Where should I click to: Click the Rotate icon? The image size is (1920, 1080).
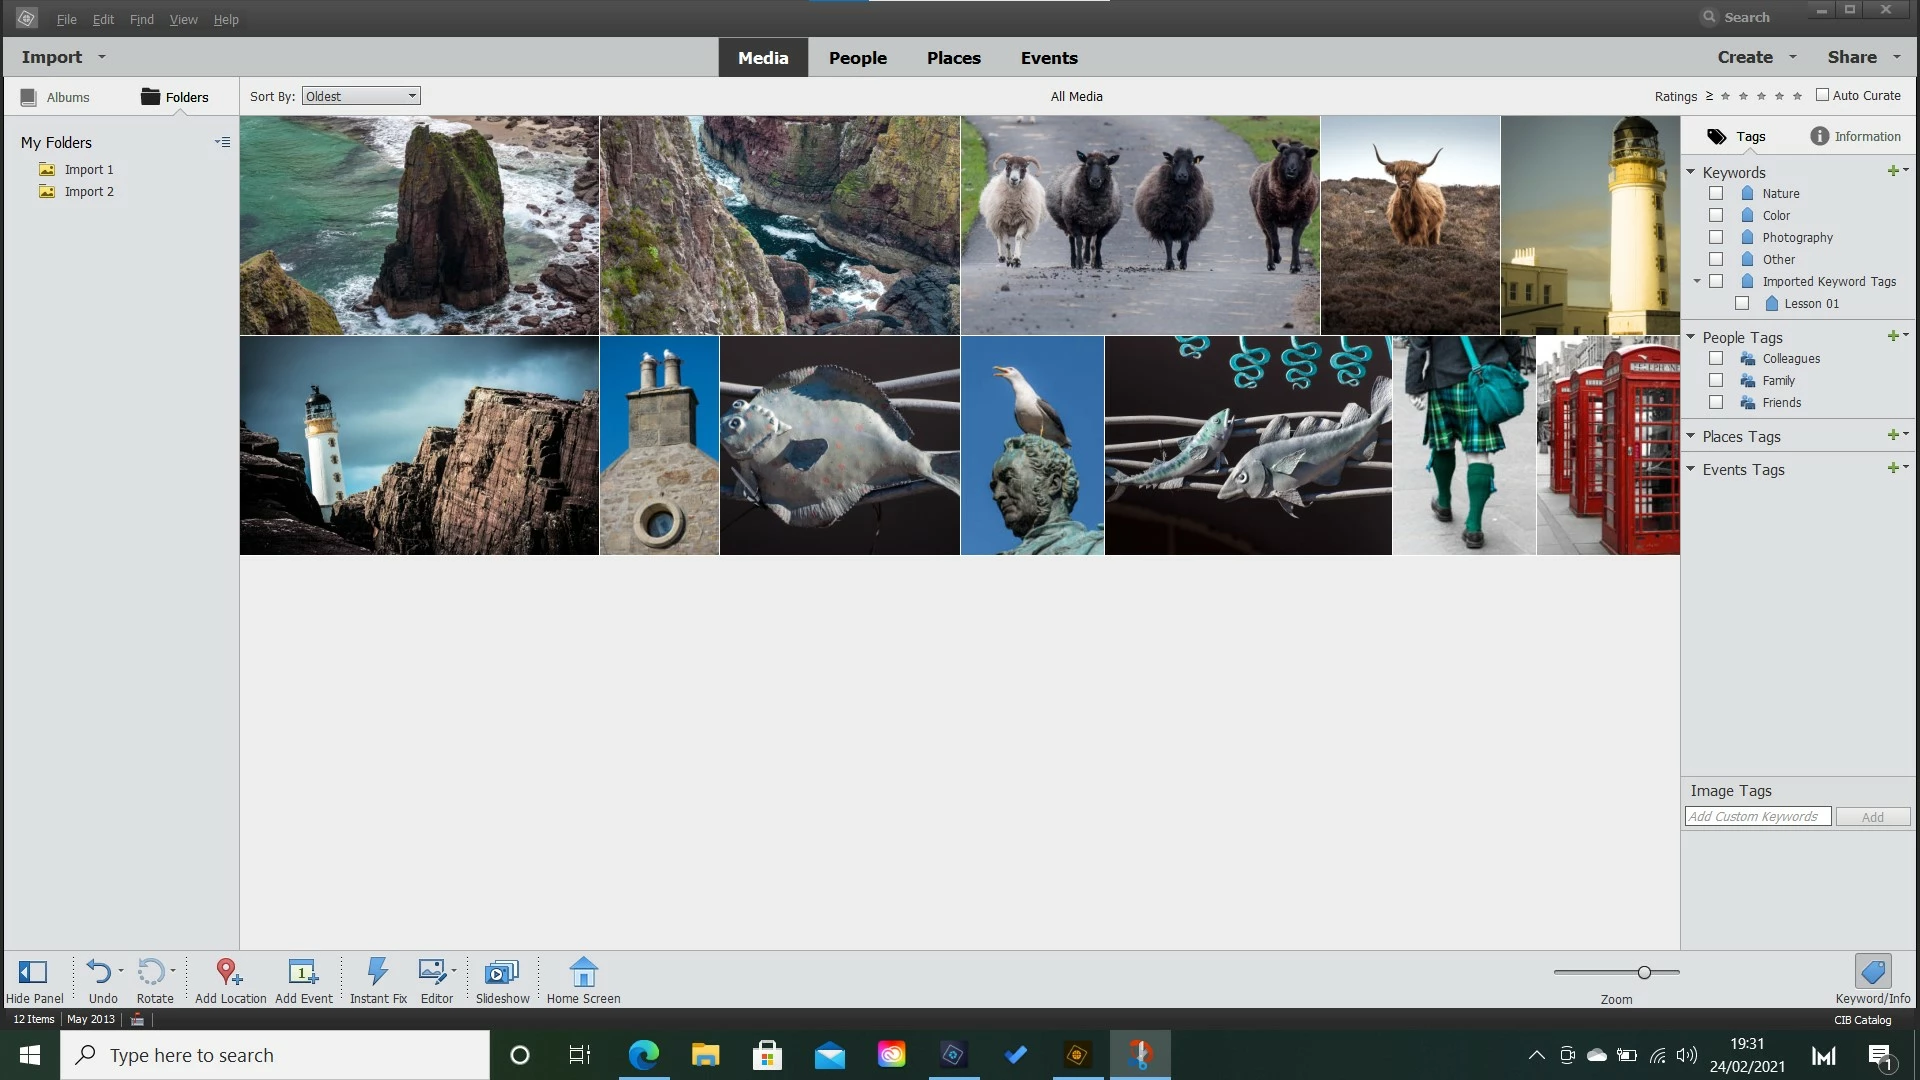[x=151, y=972]
